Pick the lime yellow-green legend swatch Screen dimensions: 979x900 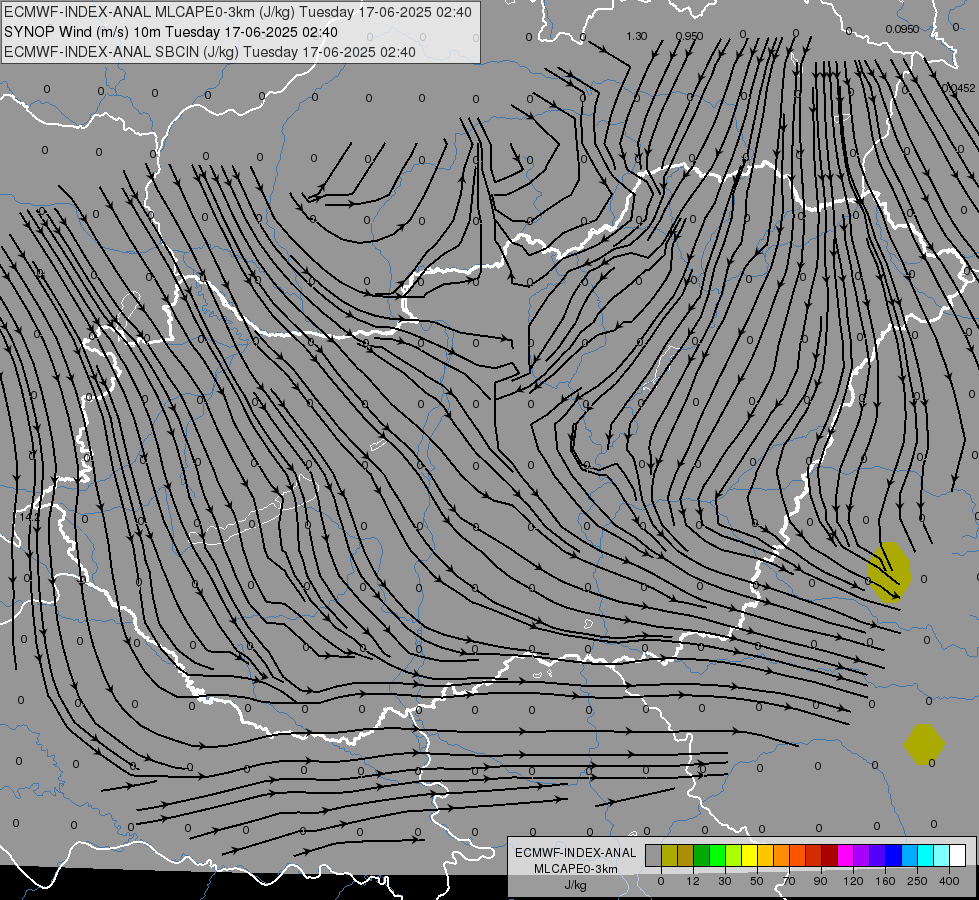(x=734, y=855)
